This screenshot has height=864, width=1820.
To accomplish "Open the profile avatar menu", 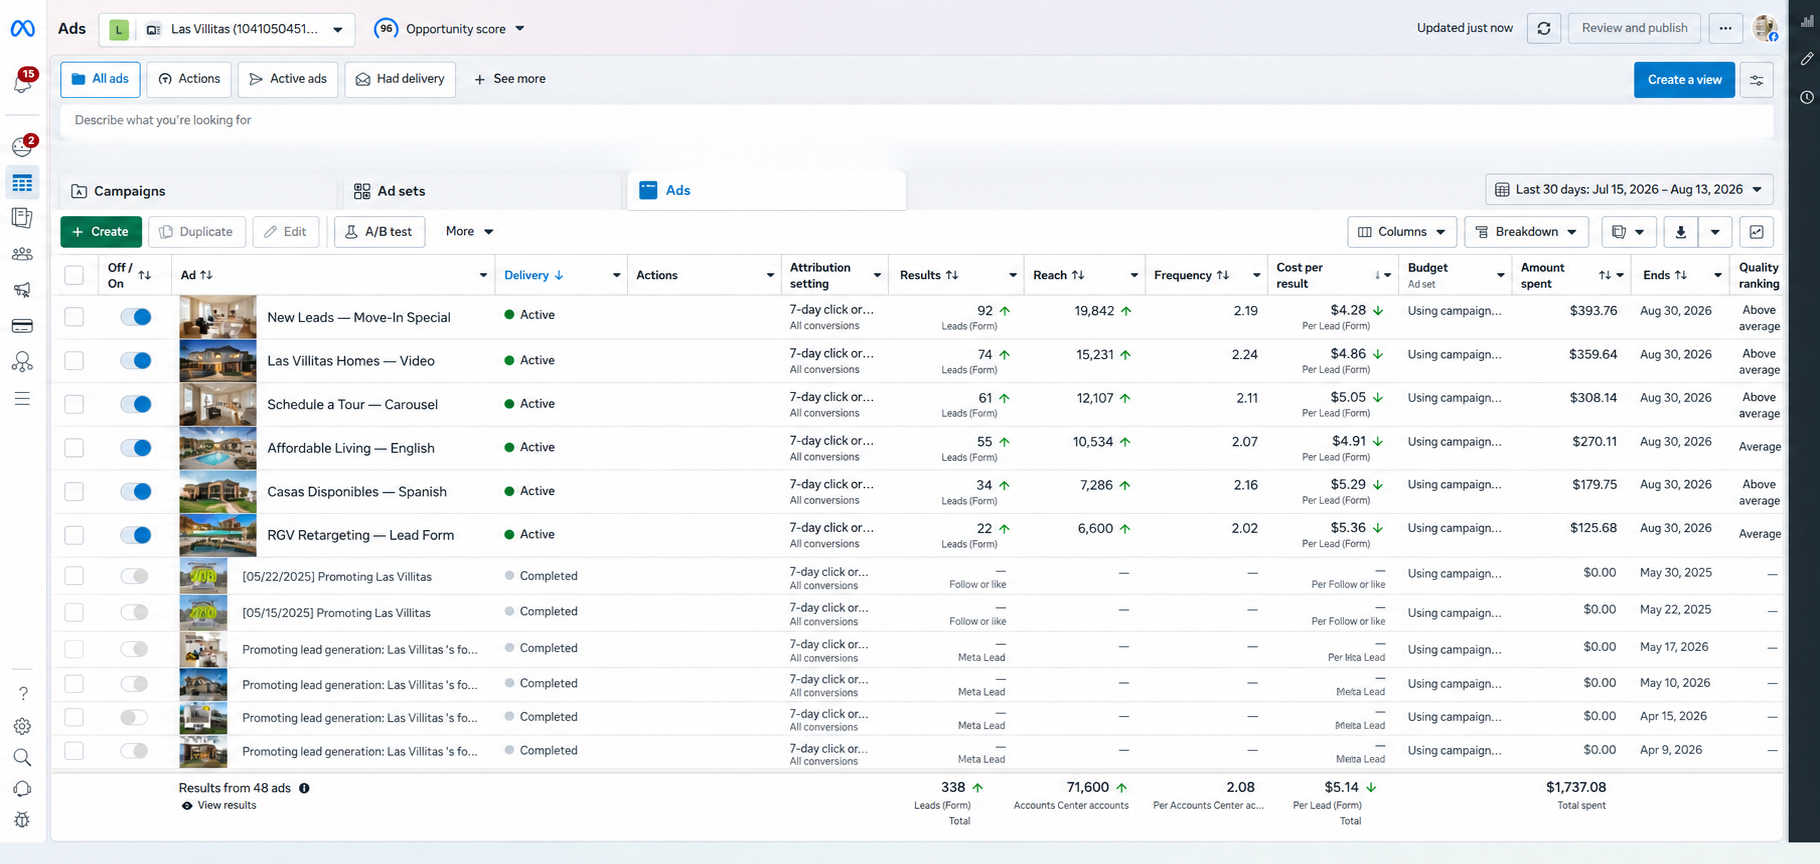I will click(x=1765, y=28).
